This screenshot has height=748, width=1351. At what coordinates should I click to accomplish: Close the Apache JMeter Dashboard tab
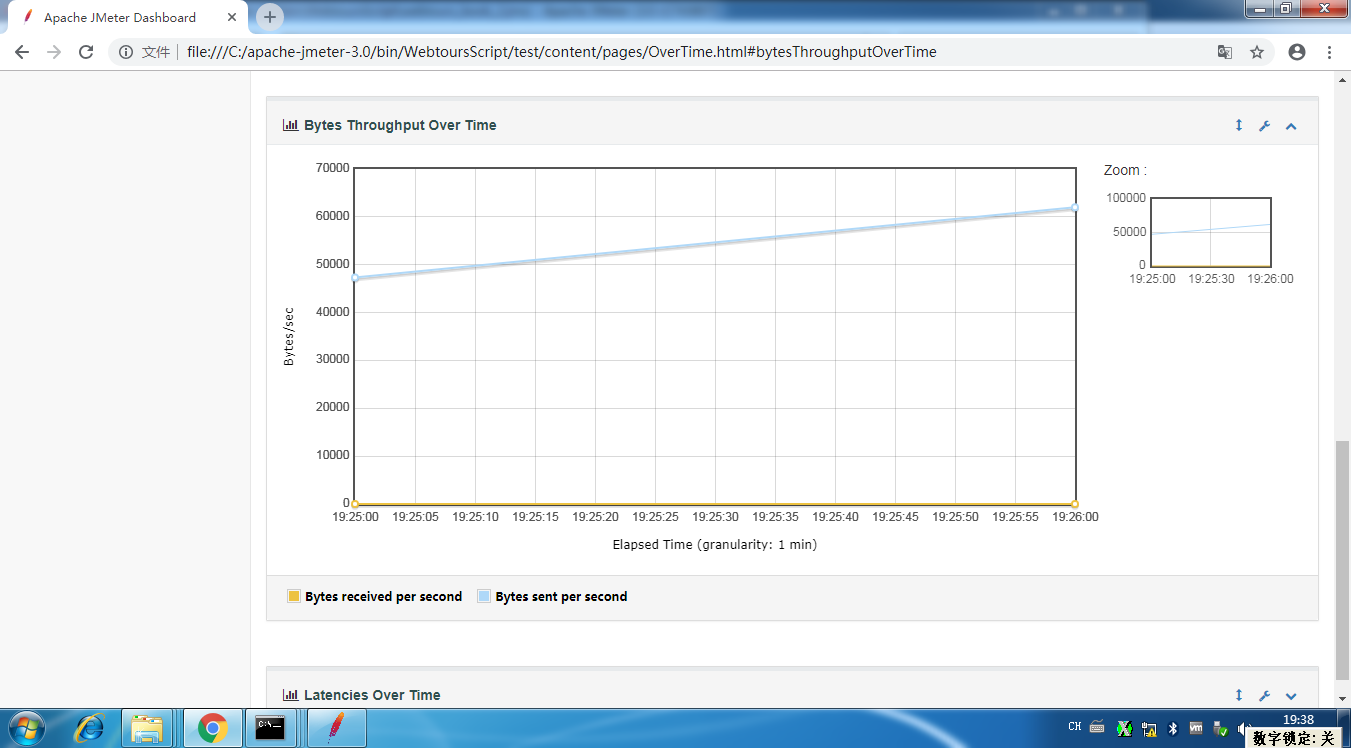click(x=232, y=17)
